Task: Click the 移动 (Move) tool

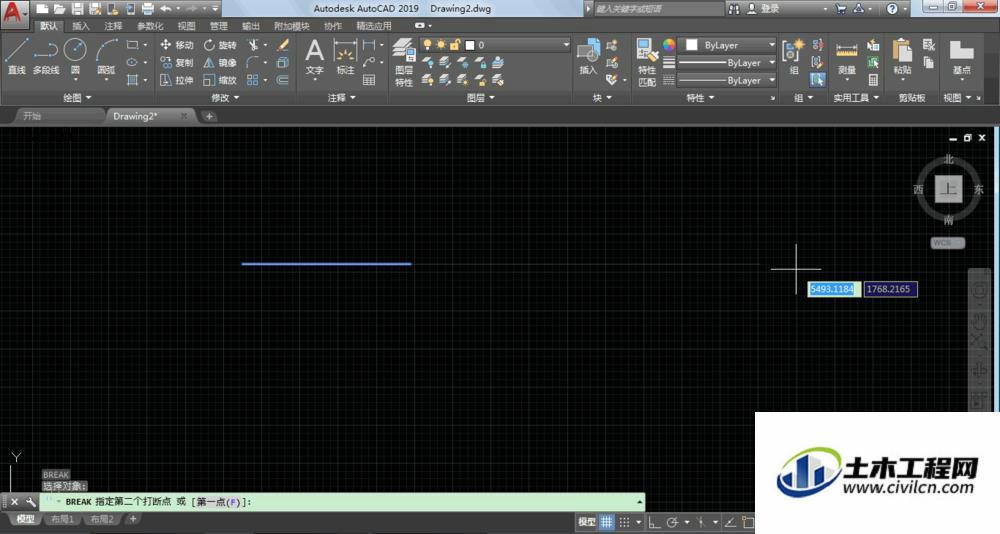Action: click(177, 45)
